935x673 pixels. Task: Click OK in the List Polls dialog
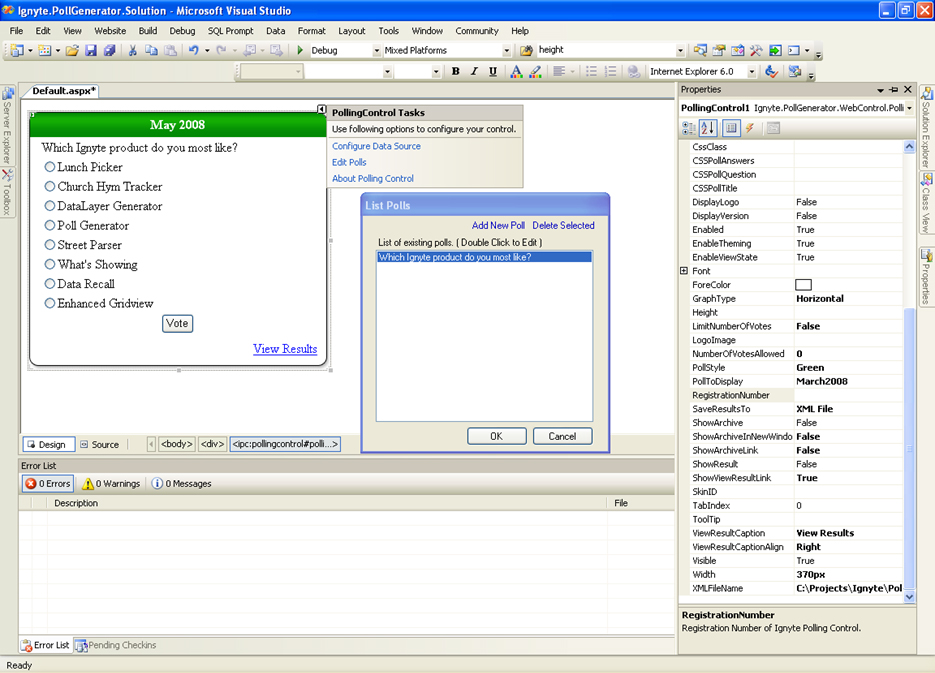[x=497, y=436]
